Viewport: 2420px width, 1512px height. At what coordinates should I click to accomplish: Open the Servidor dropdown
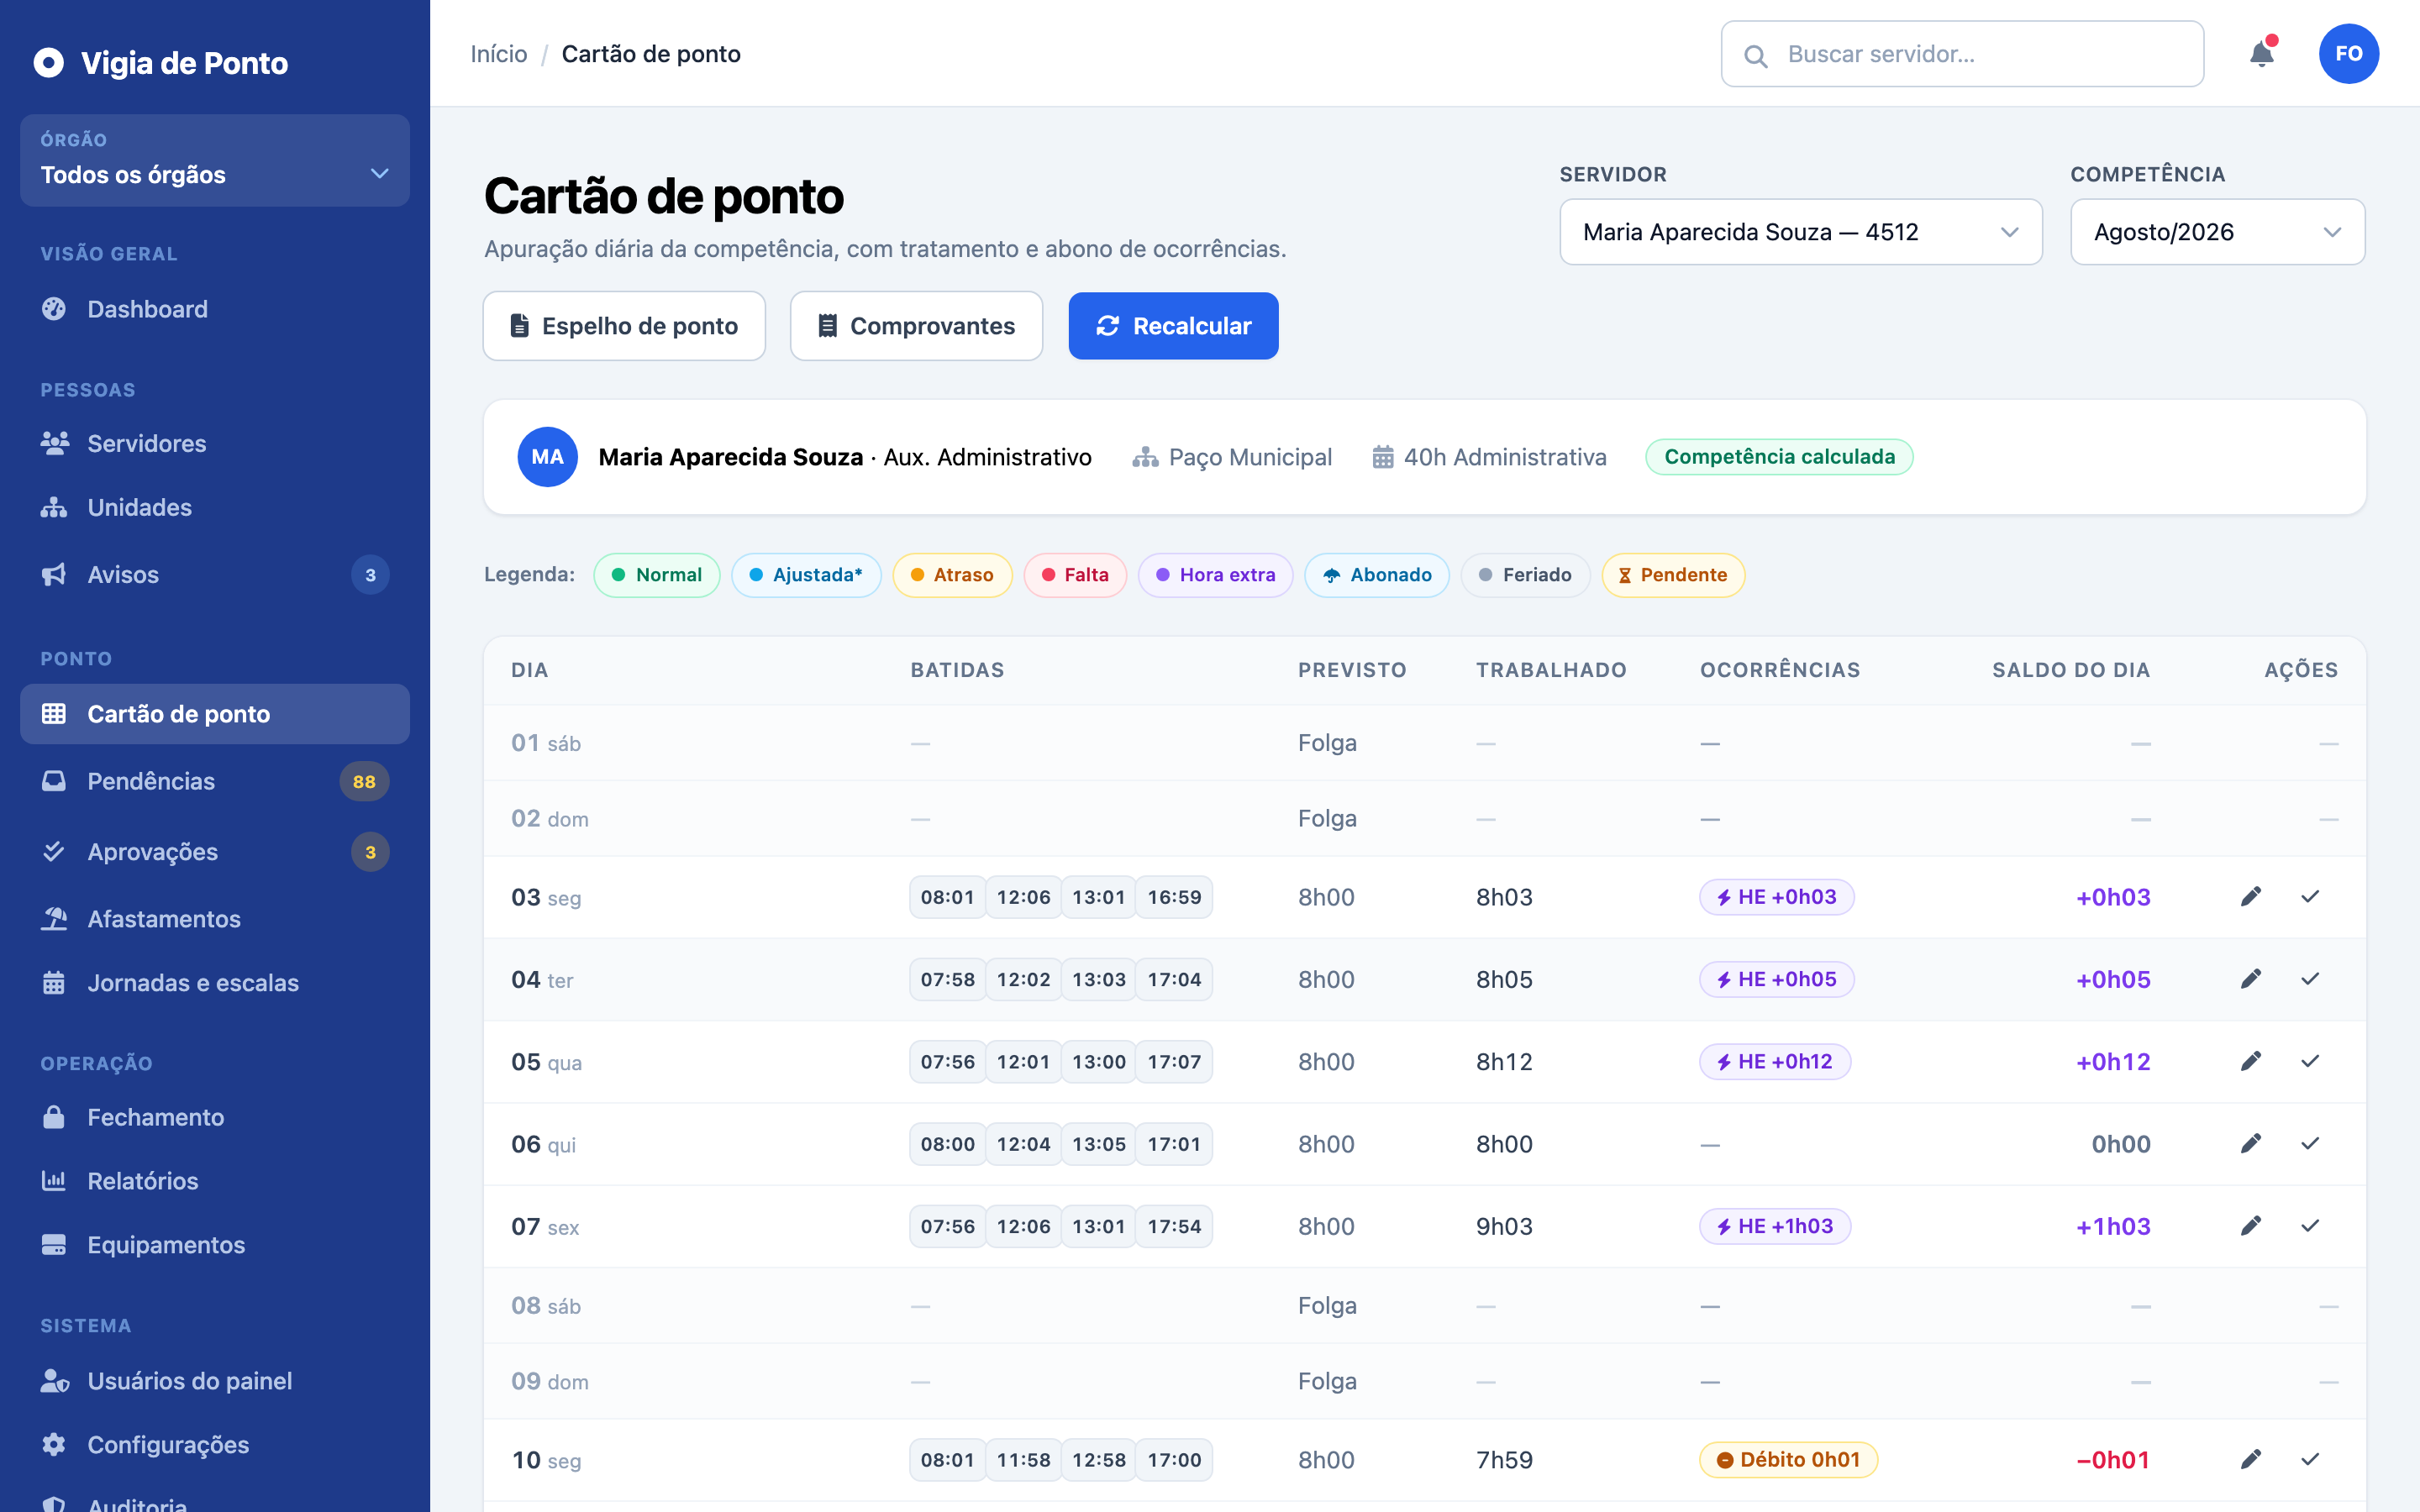[1800, 232]
